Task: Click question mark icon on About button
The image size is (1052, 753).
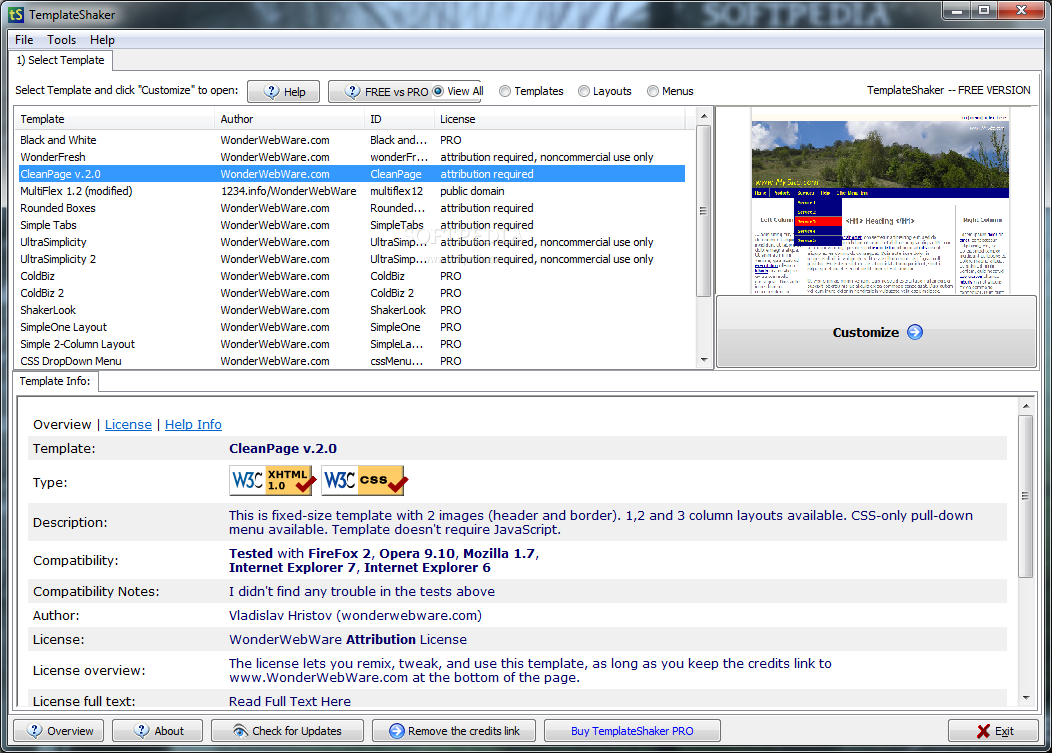Action: point(141,731)
